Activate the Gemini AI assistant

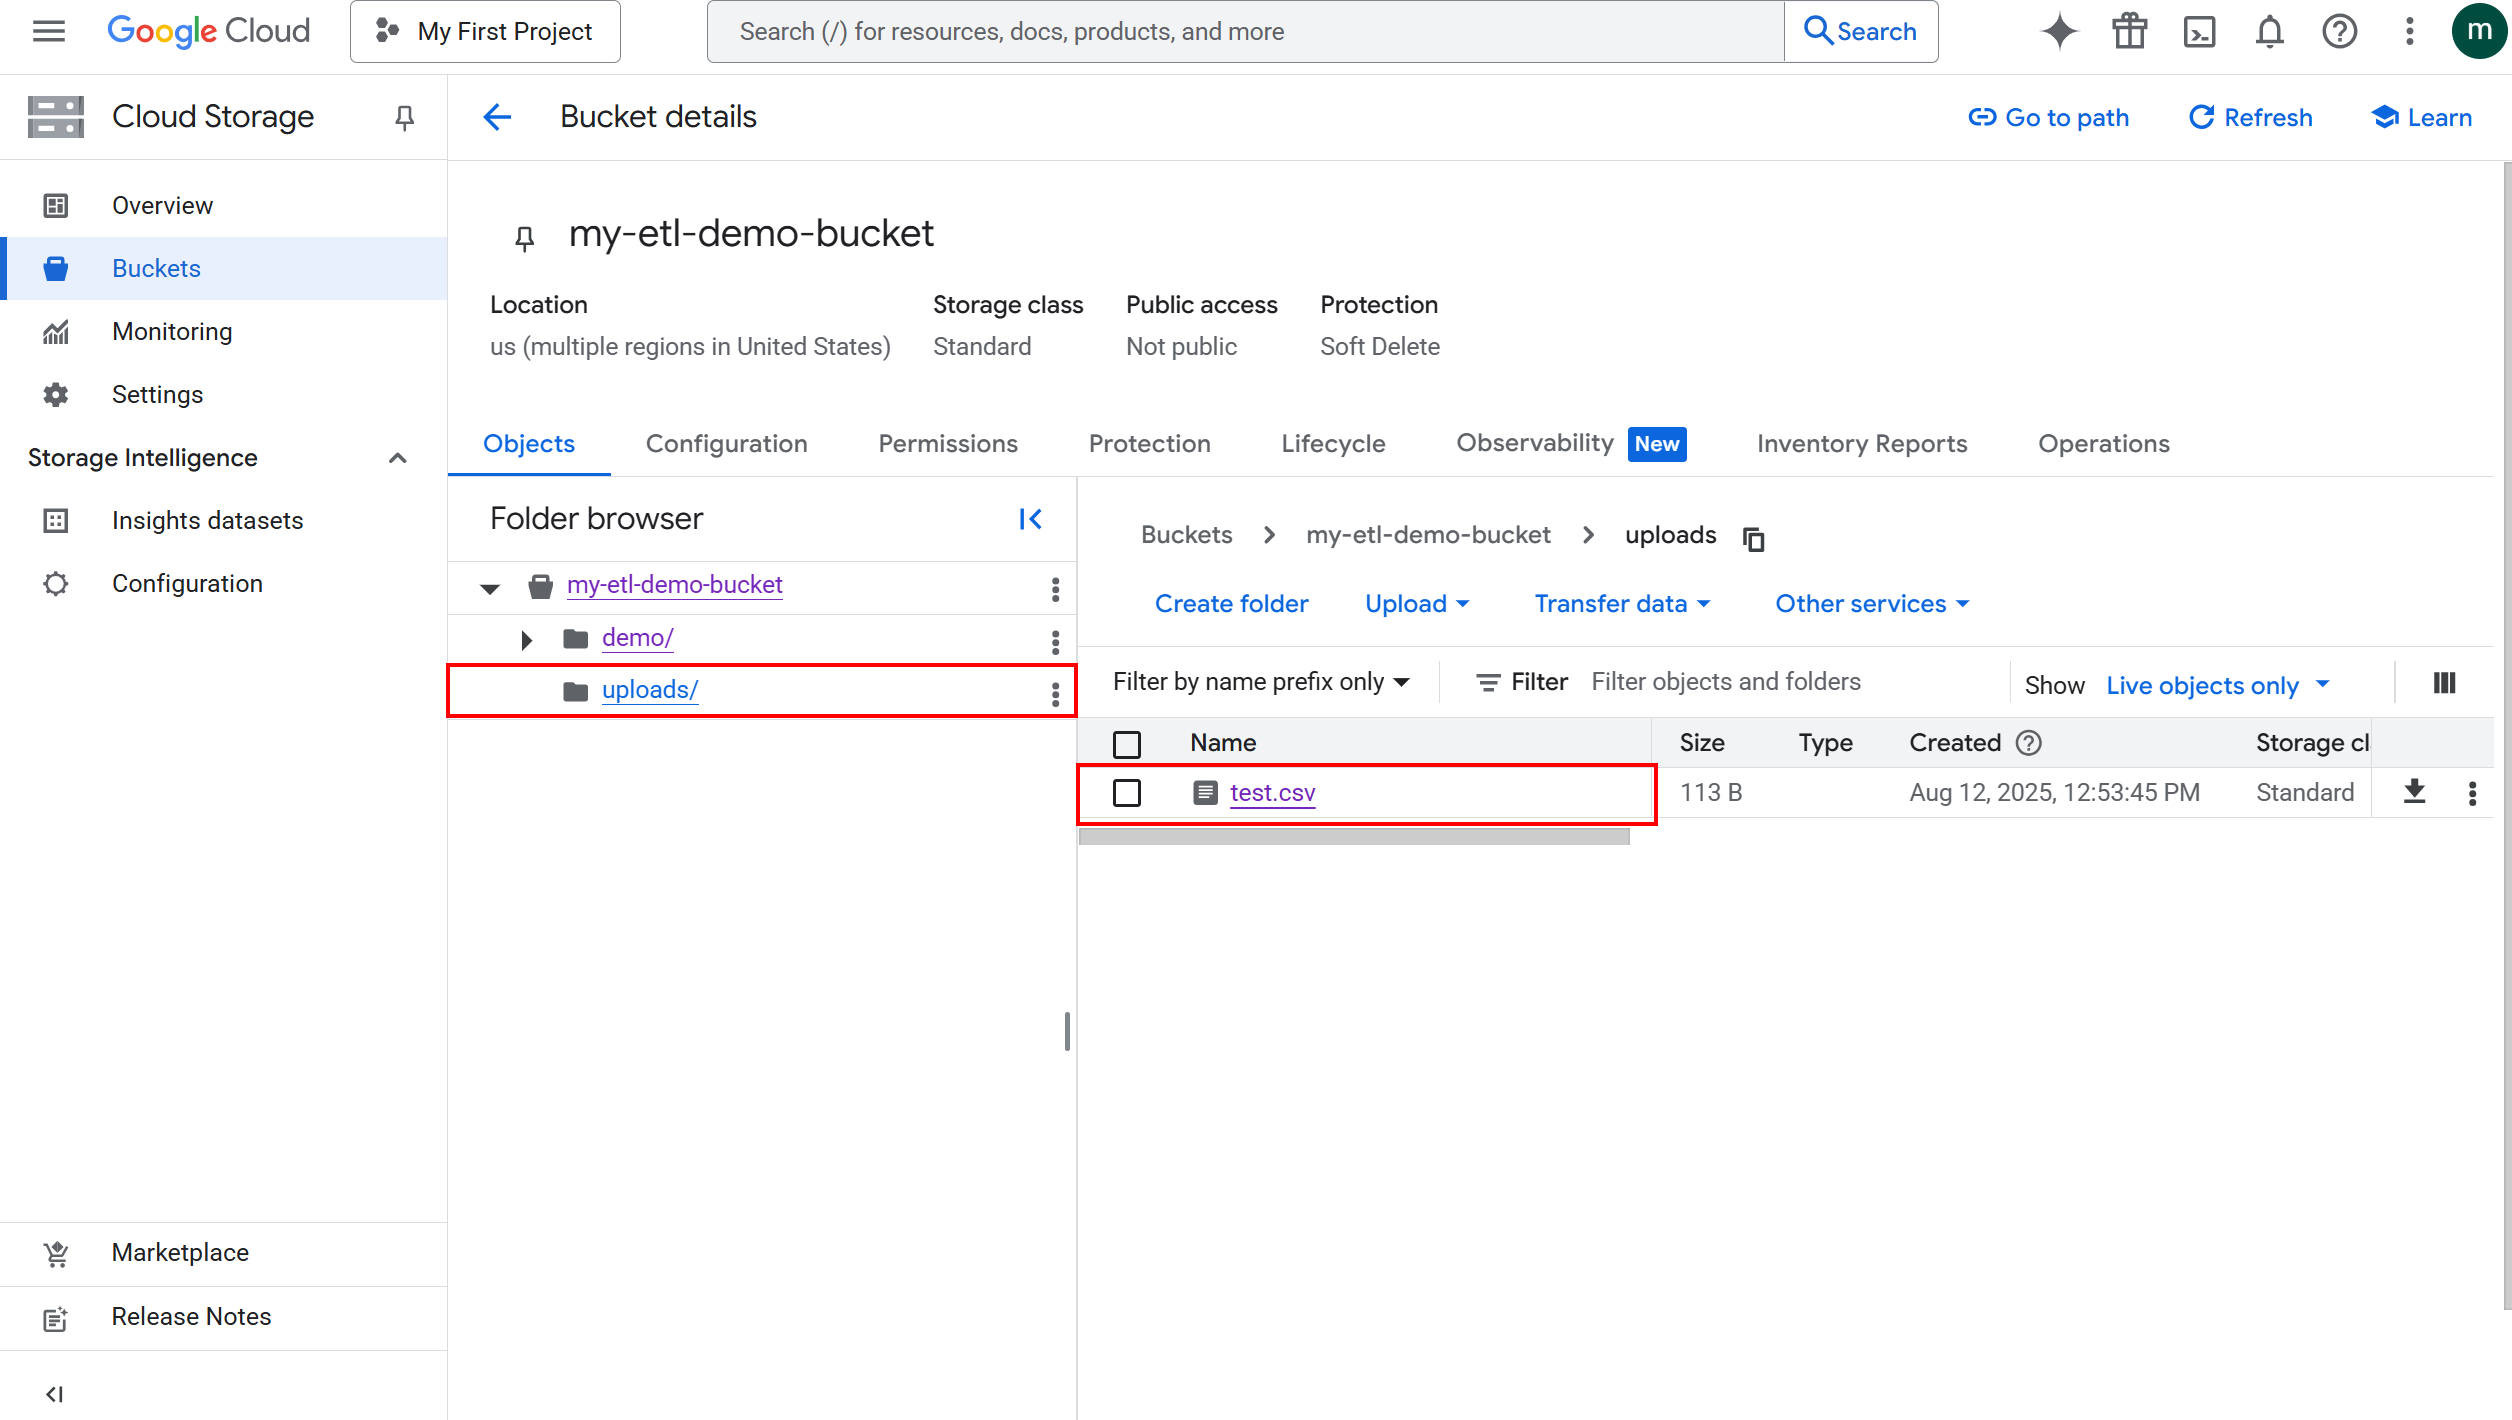coord(2059,31)
